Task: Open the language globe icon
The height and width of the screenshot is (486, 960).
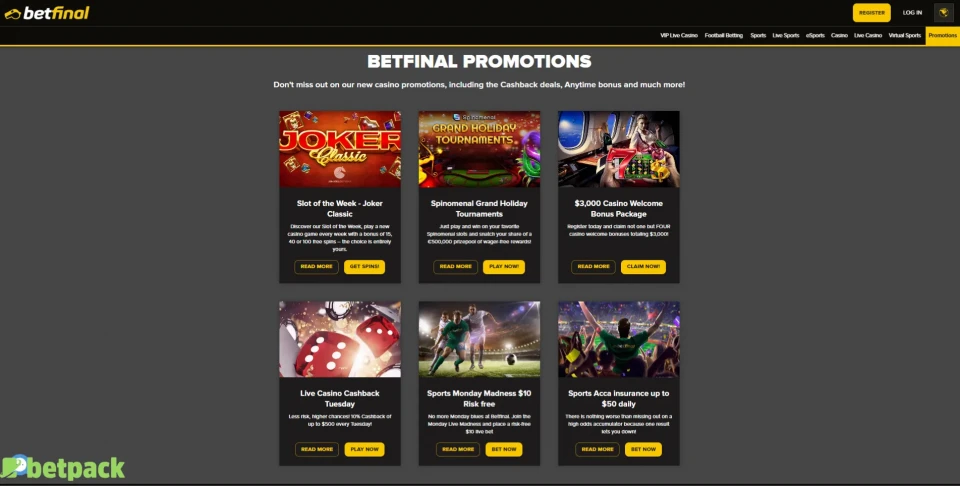Action: (943, 12)
